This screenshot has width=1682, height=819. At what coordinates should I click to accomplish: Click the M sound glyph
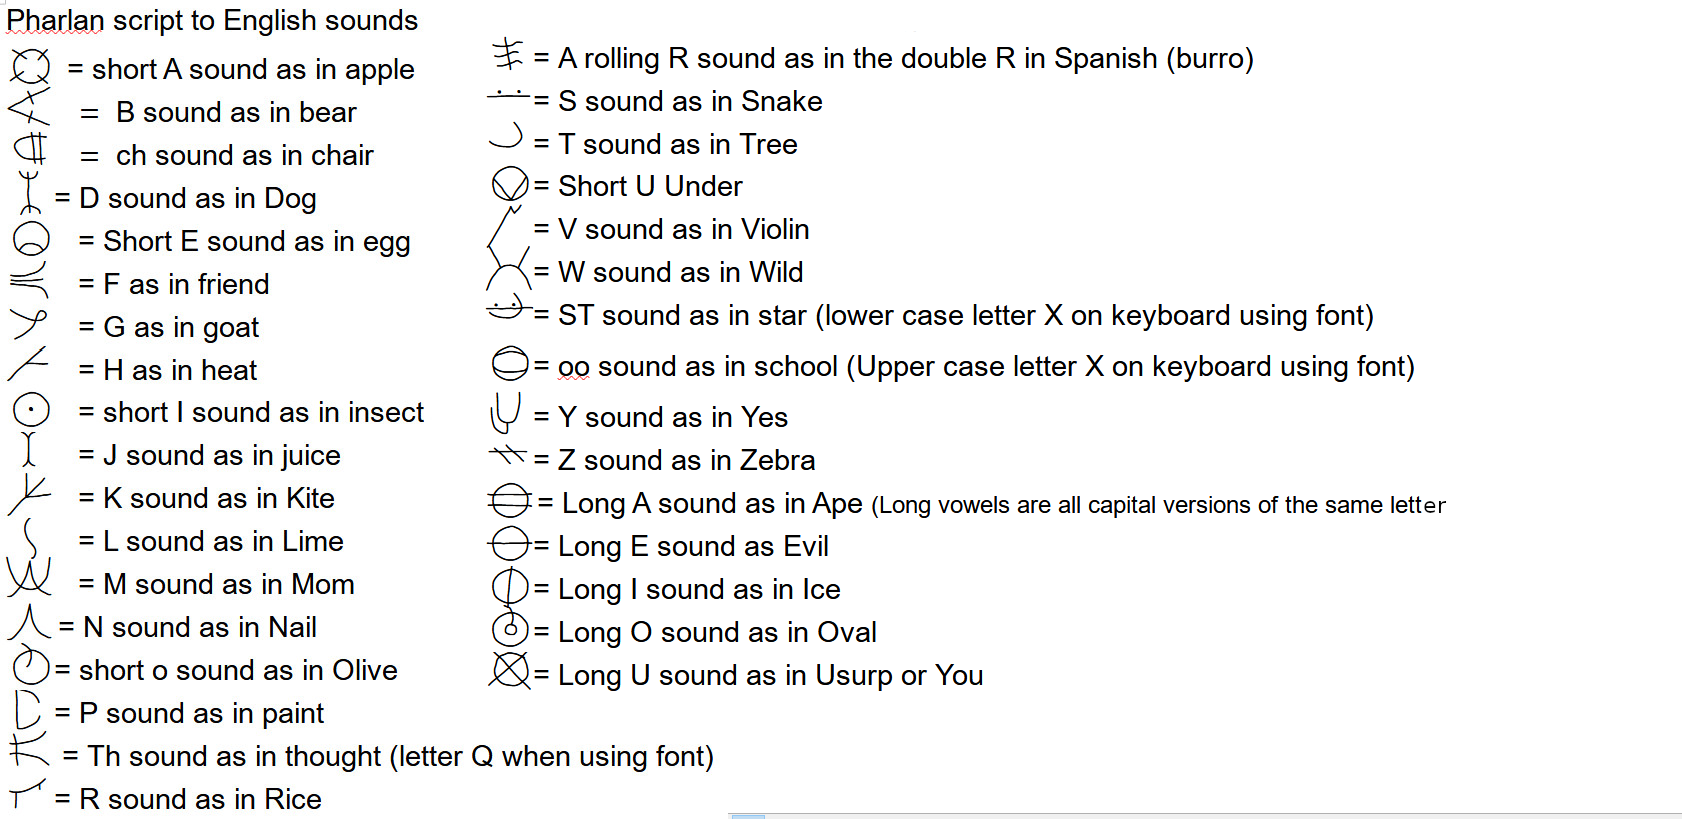29,577
